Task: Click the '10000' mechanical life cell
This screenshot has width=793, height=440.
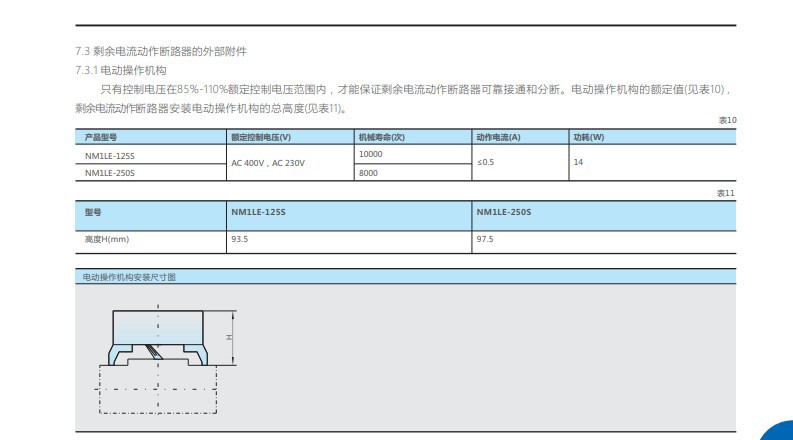Action: pyautogui.click(x=370, y=154)
